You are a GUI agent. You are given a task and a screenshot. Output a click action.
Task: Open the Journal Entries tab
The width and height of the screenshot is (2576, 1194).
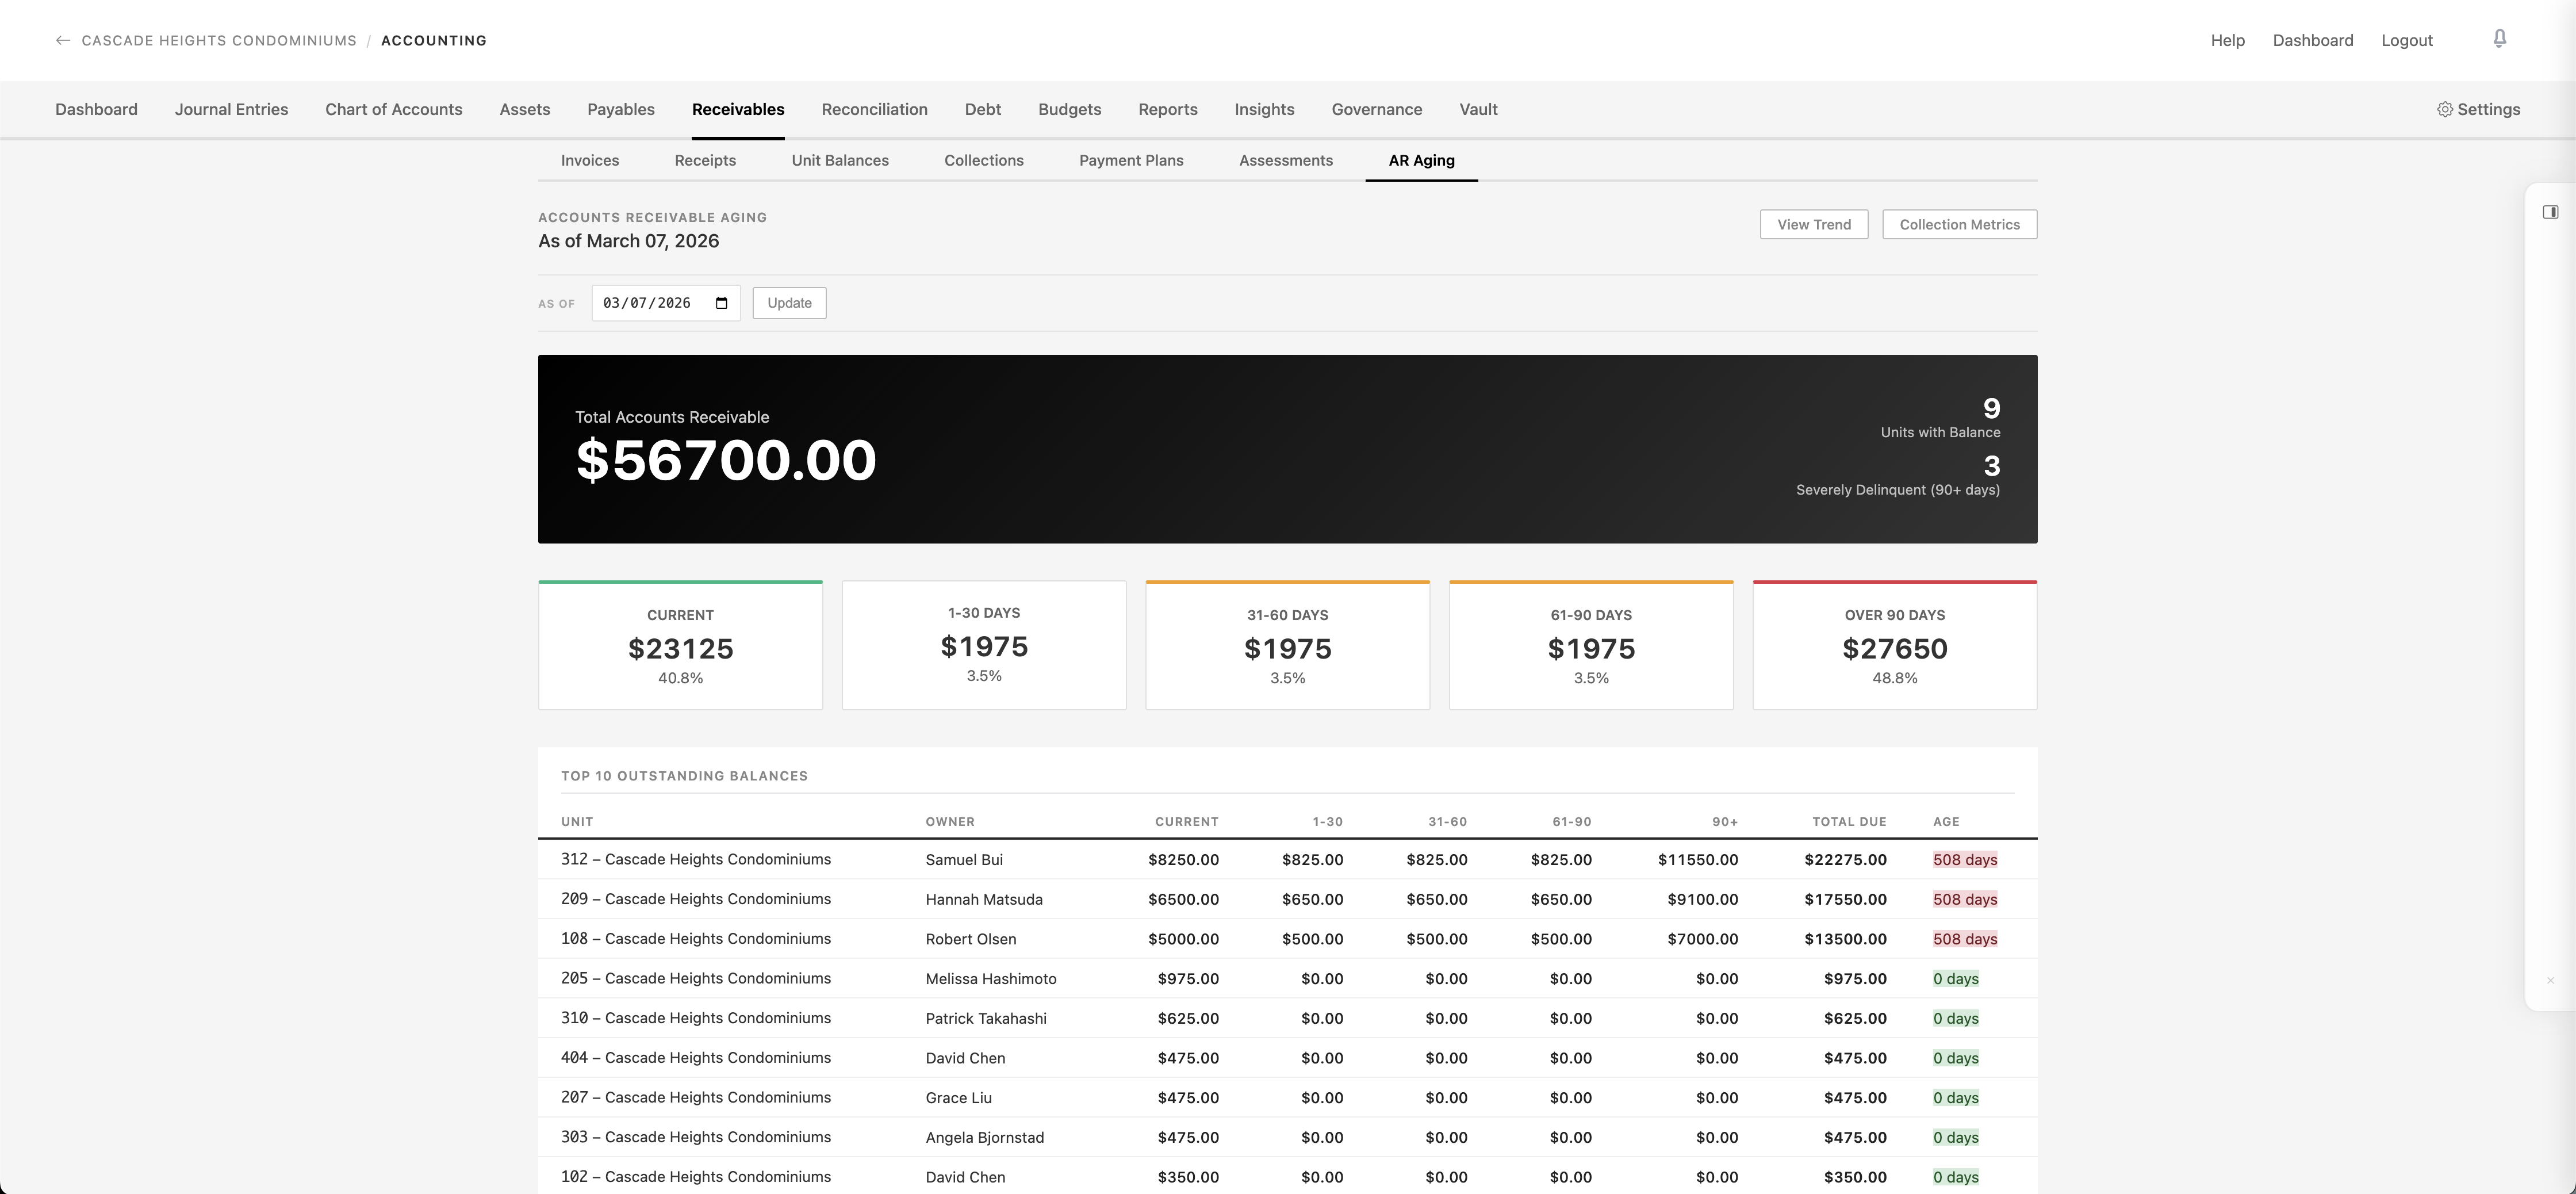[231, 110]
